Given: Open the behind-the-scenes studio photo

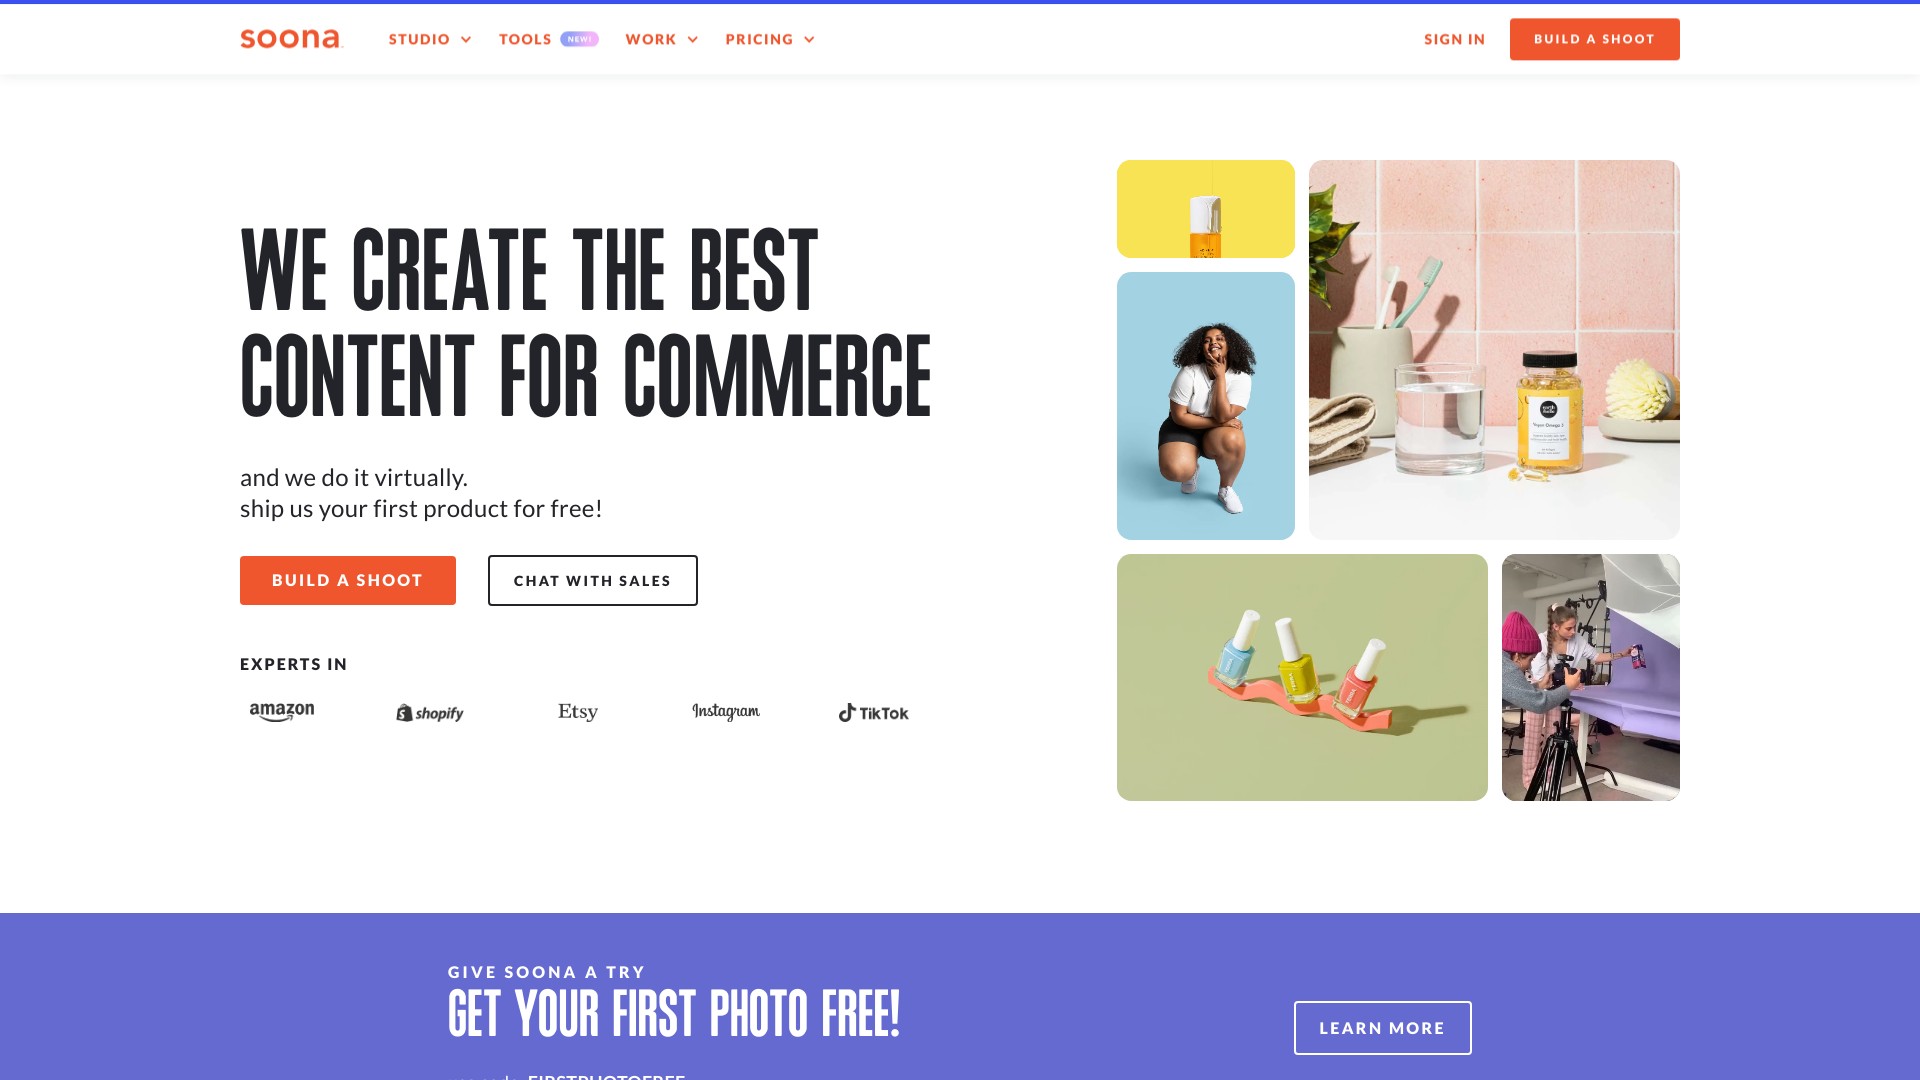Looking at the screenshot, I should tap(1591, 677).
